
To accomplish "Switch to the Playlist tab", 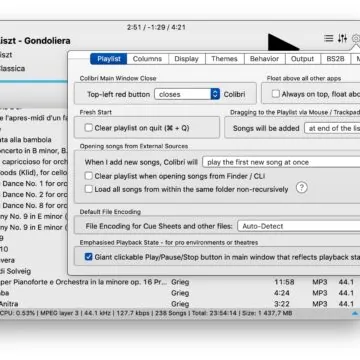I will 109,59.
